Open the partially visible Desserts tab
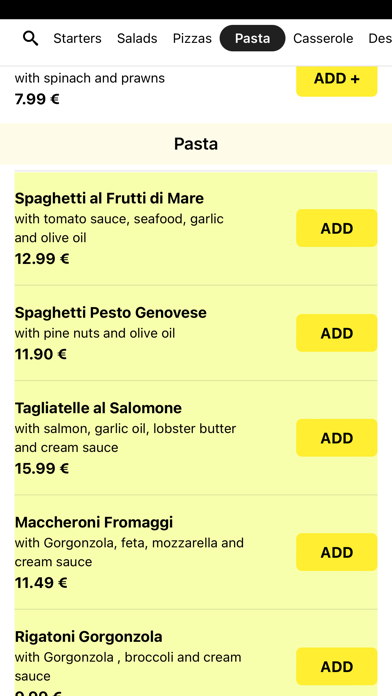Screen dimensions: 392x696 pyautogui.click(x=380, y=39)
